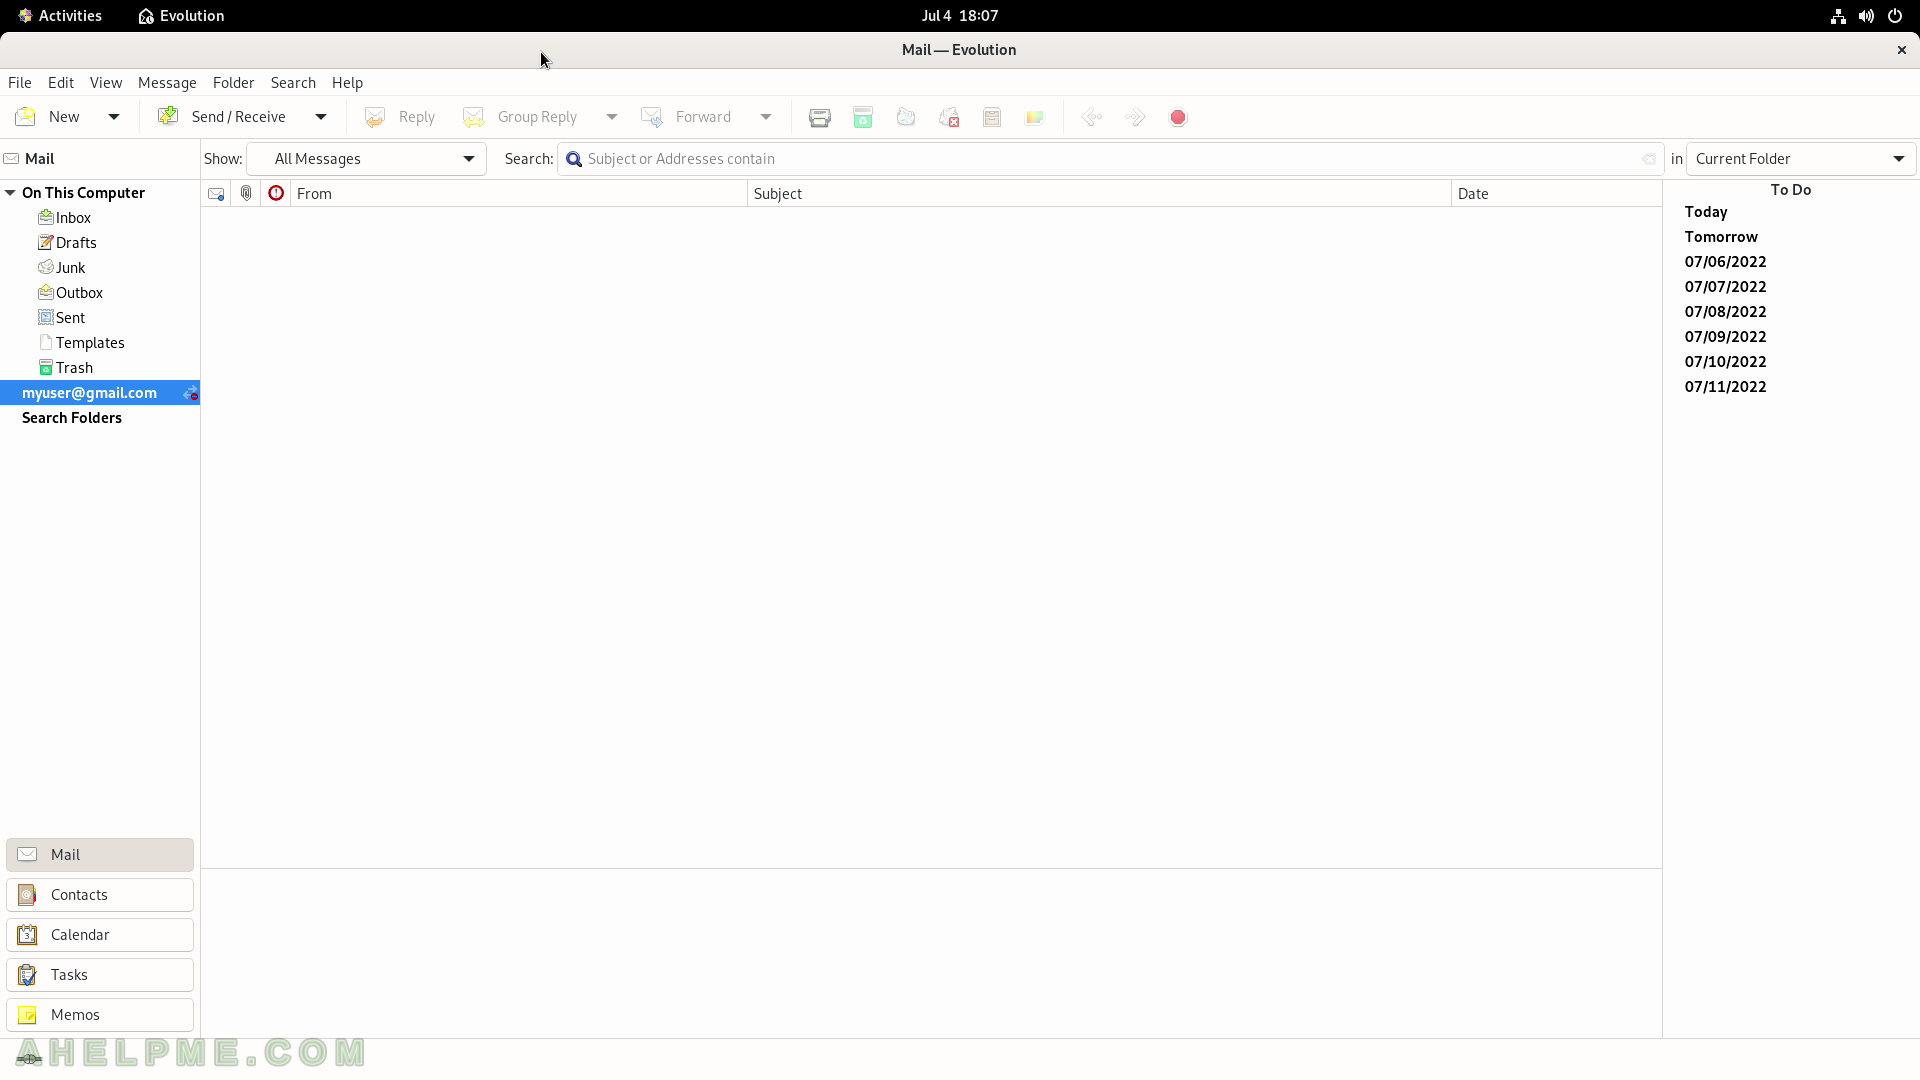
Task: Open the Edit menu
Action: [x=61, y=83]
